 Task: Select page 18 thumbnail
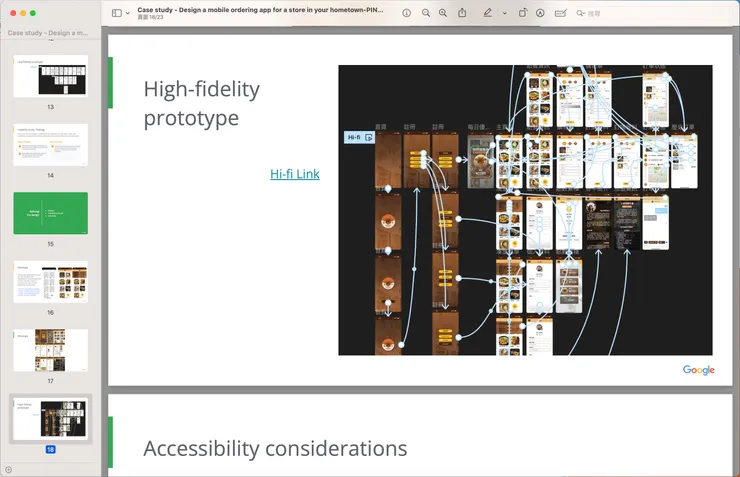coord(50,419)
